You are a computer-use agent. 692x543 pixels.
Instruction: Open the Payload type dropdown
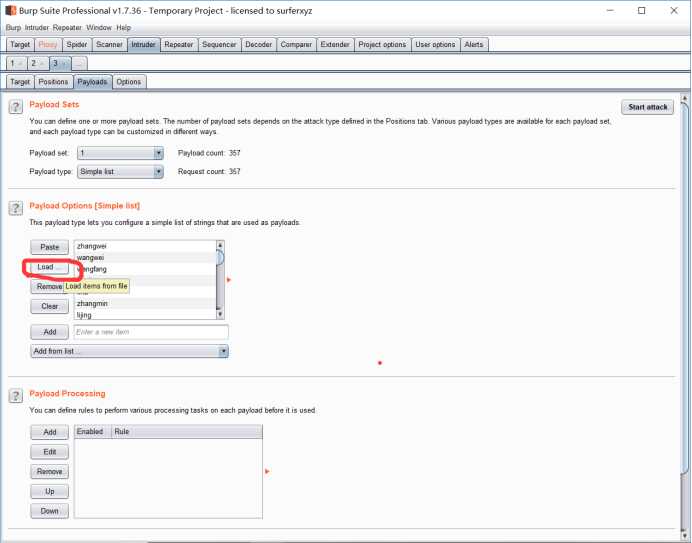tap(120, 172)
